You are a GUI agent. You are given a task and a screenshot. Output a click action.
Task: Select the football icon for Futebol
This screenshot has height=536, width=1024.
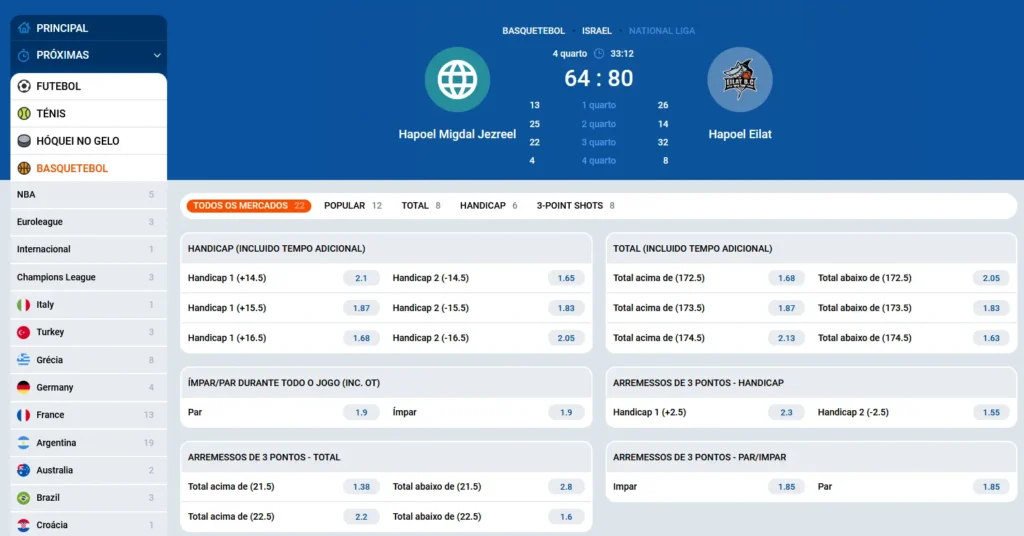[24, 86]
